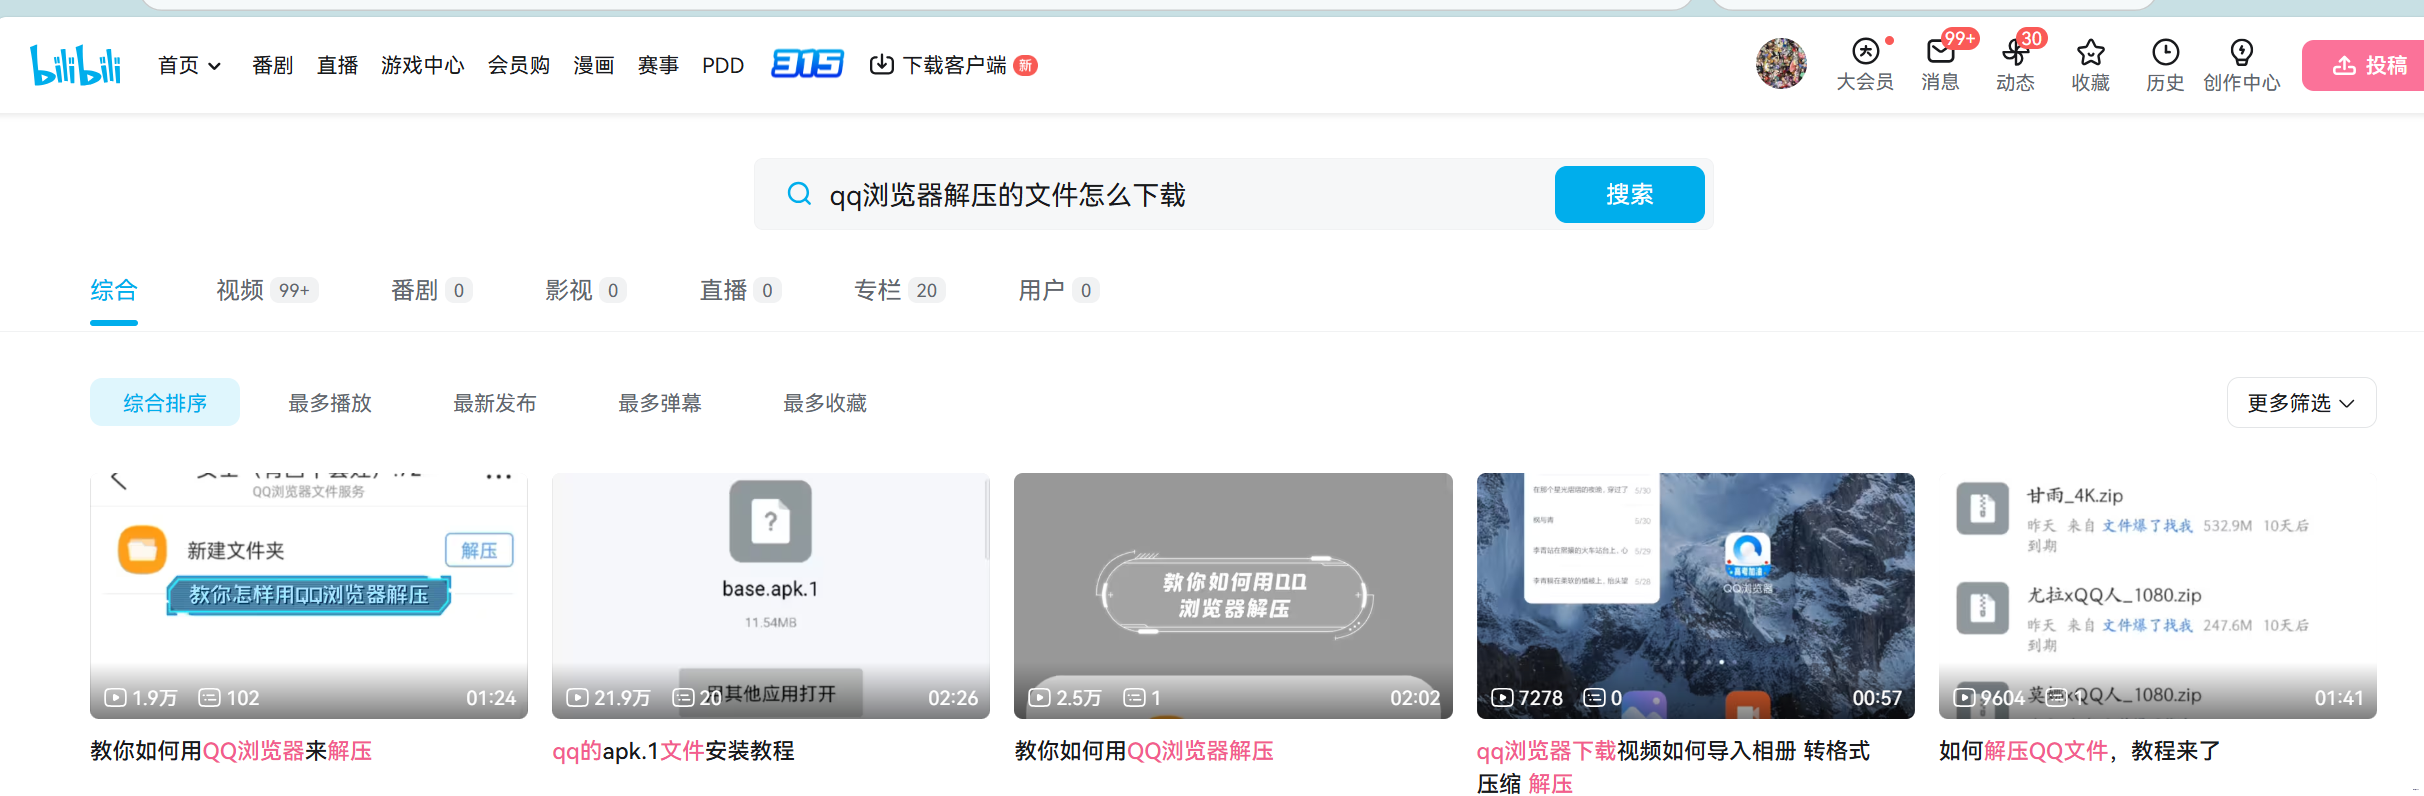
Task: Click the 315 promotional banner icon
Action: (807, 64)
